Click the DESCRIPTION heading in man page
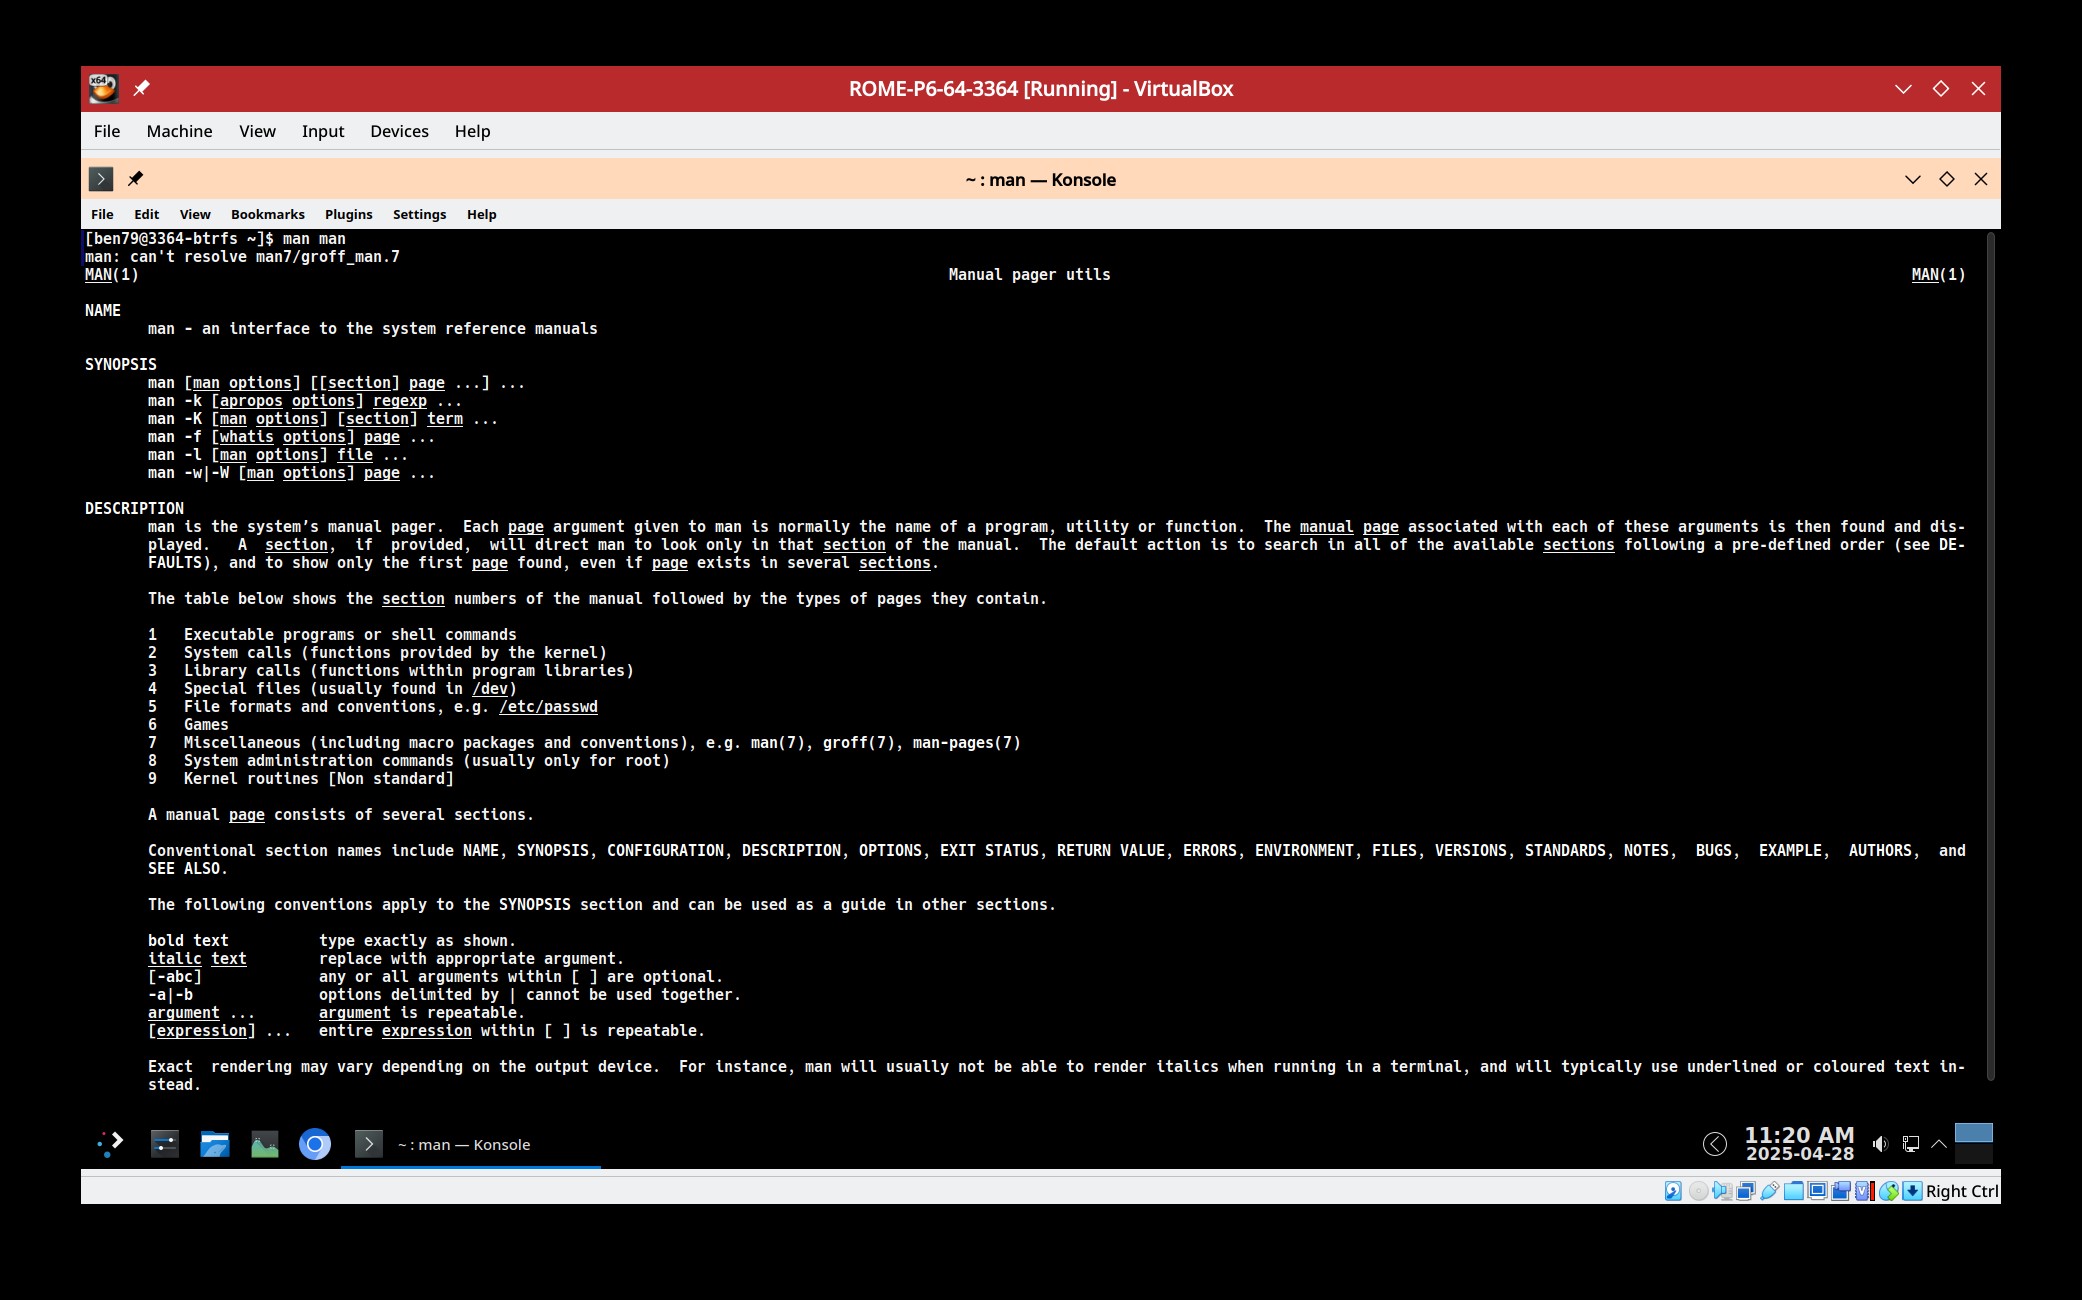2082x1300 pixels. [134, 508]
